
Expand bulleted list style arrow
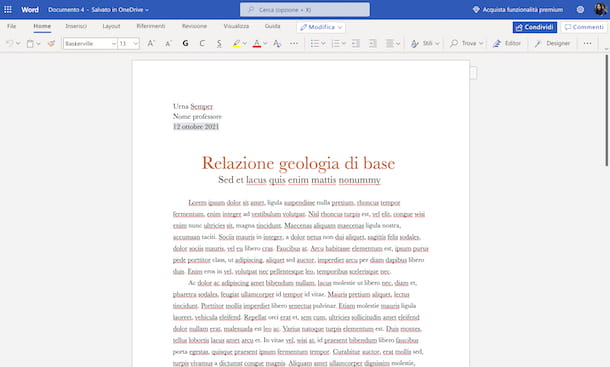(x=323, y=44)
